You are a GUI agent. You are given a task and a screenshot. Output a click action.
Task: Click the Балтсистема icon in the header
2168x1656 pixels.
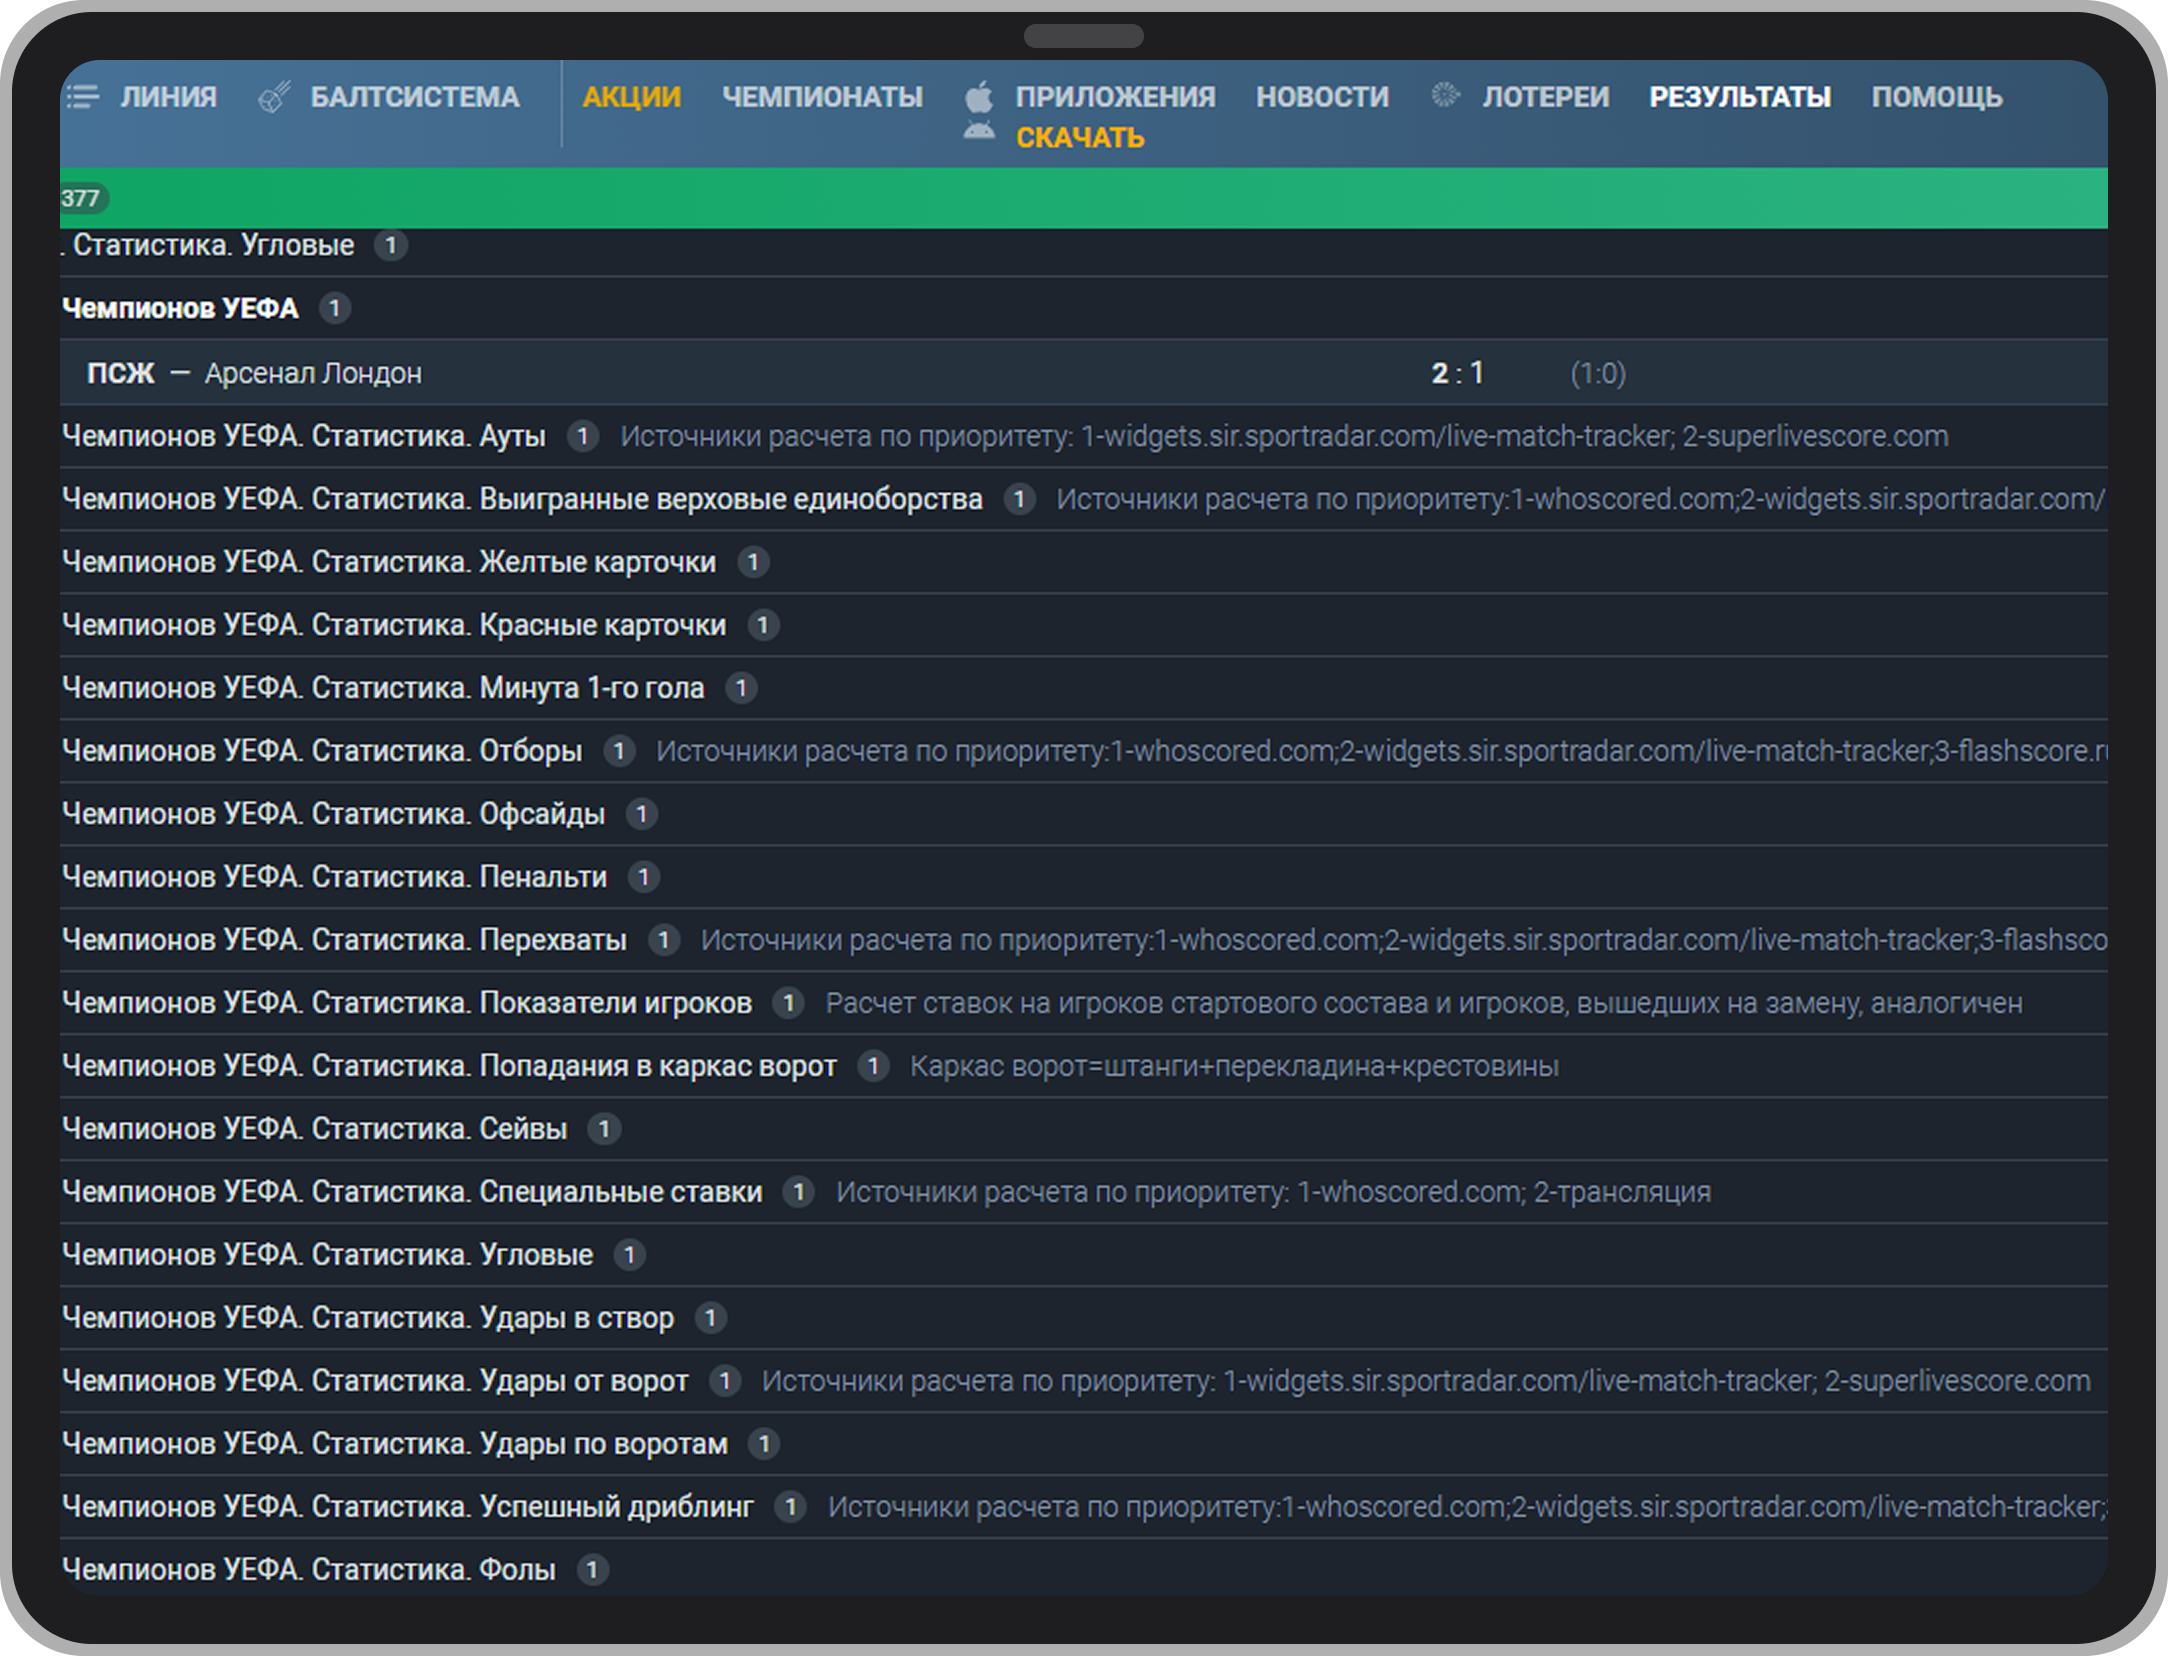tap(274, 97)
